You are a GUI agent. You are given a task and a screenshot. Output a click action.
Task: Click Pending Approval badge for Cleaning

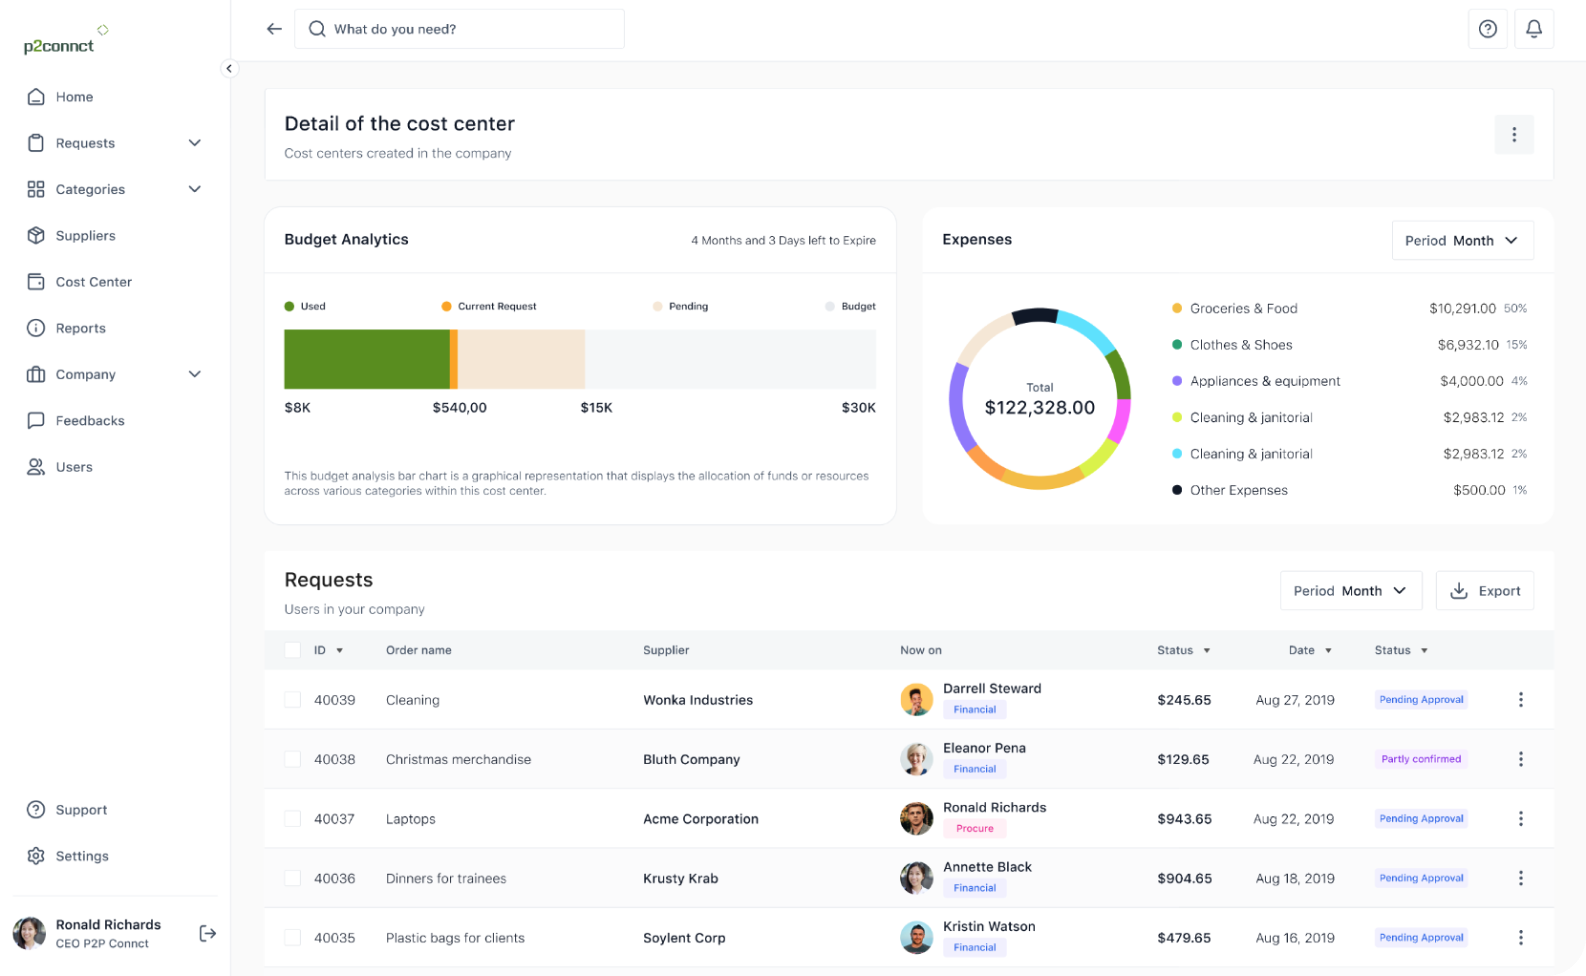tap(1421, 700)
